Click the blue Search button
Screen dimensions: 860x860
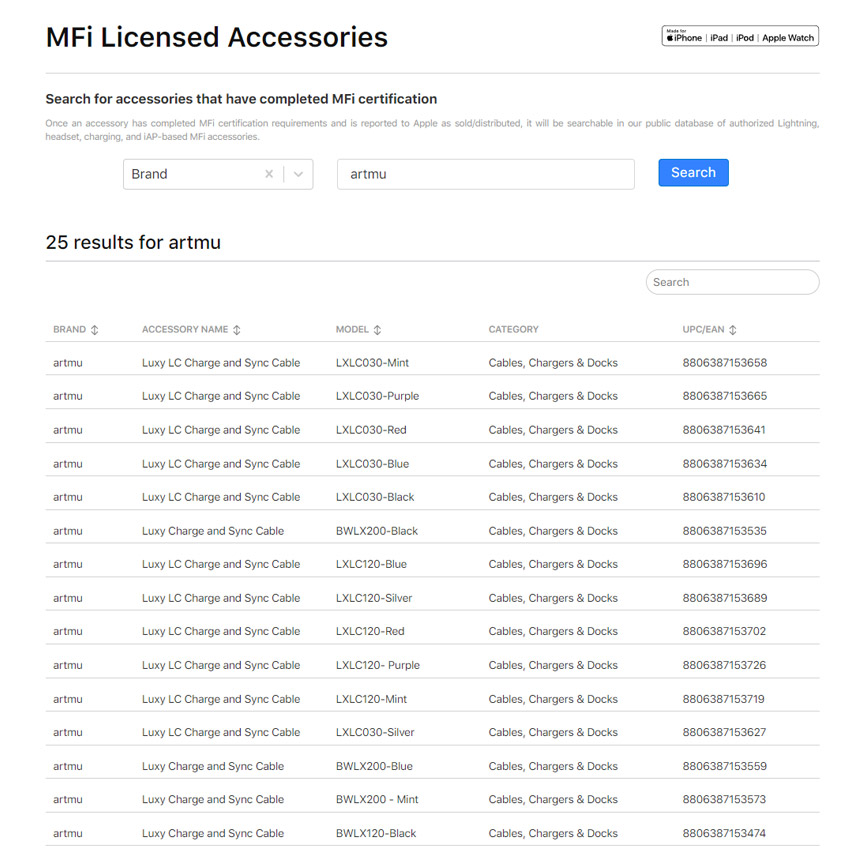(x=693, y=173)
